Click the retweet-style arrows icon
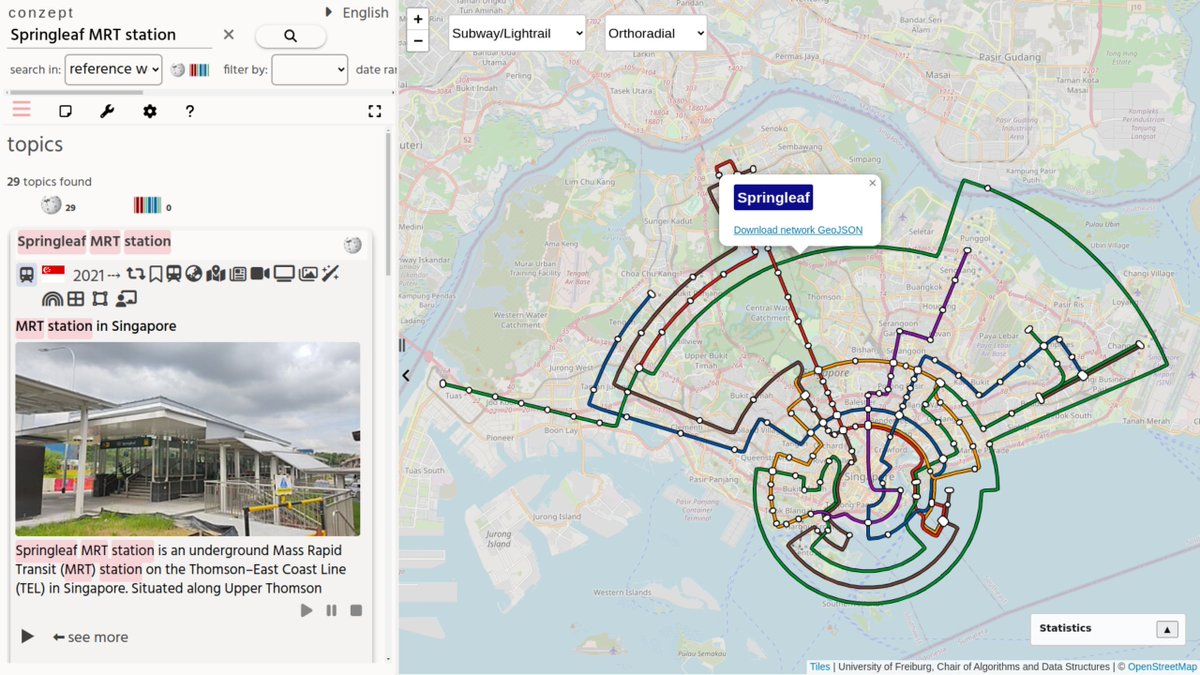1200x675 pixels. [x=135, y=274]
